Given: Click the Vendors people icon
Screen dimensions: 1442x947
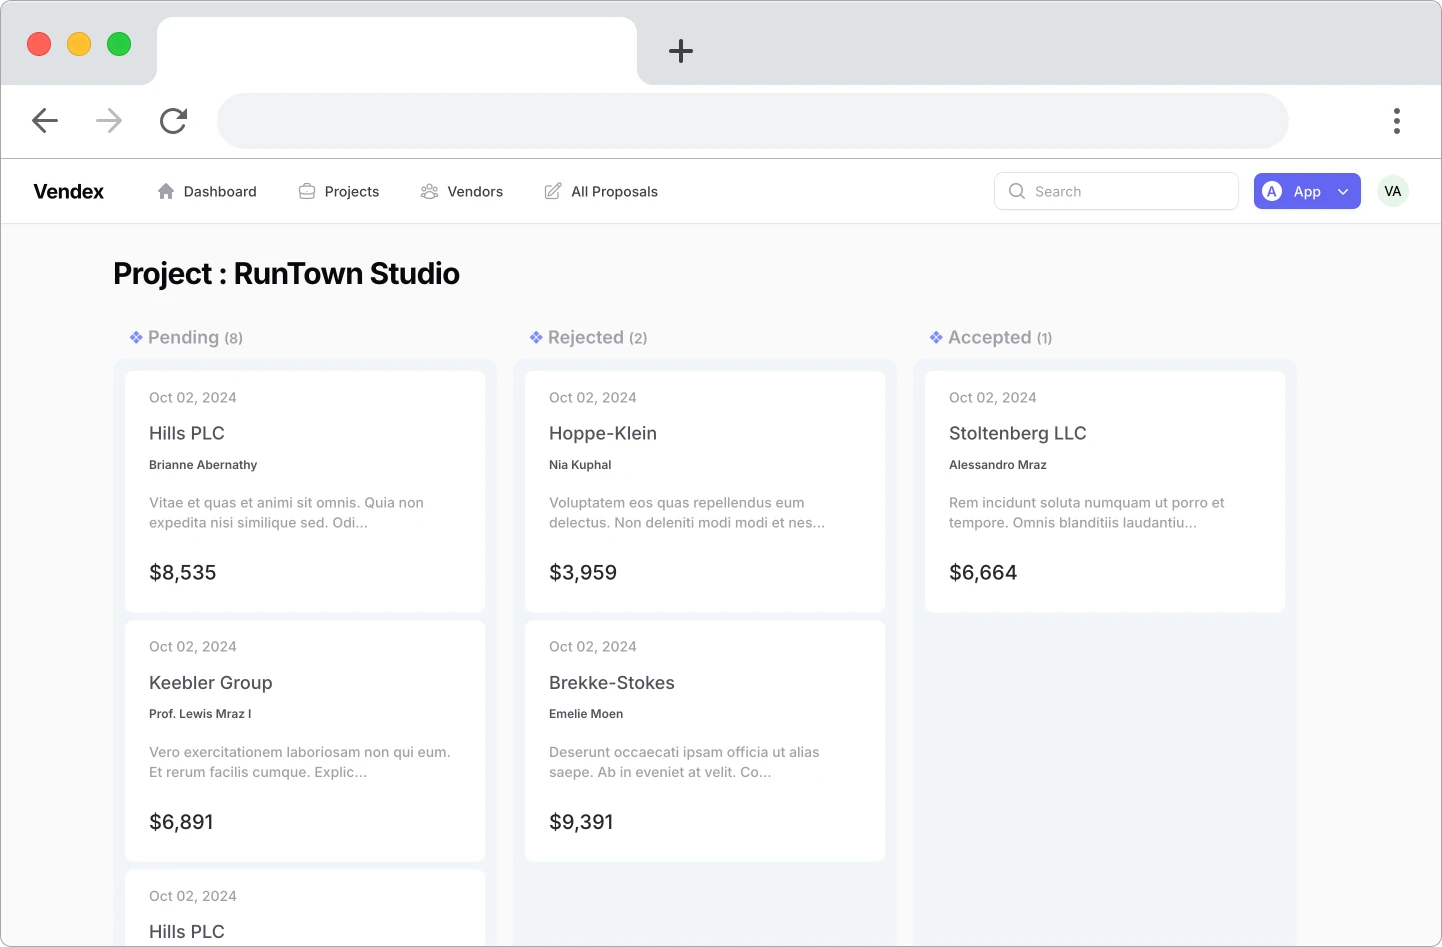Looking at the screenshot, I should pyautogui.click(x=429, y=191).
